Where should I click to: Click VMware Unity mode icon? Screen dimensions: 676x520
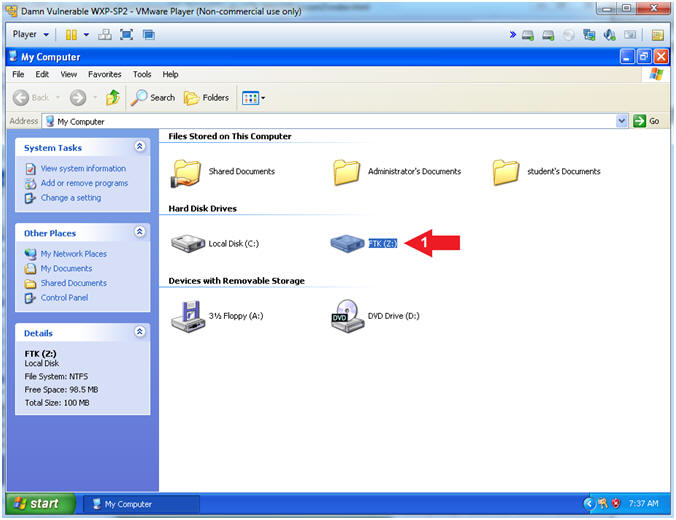(149, 34)
